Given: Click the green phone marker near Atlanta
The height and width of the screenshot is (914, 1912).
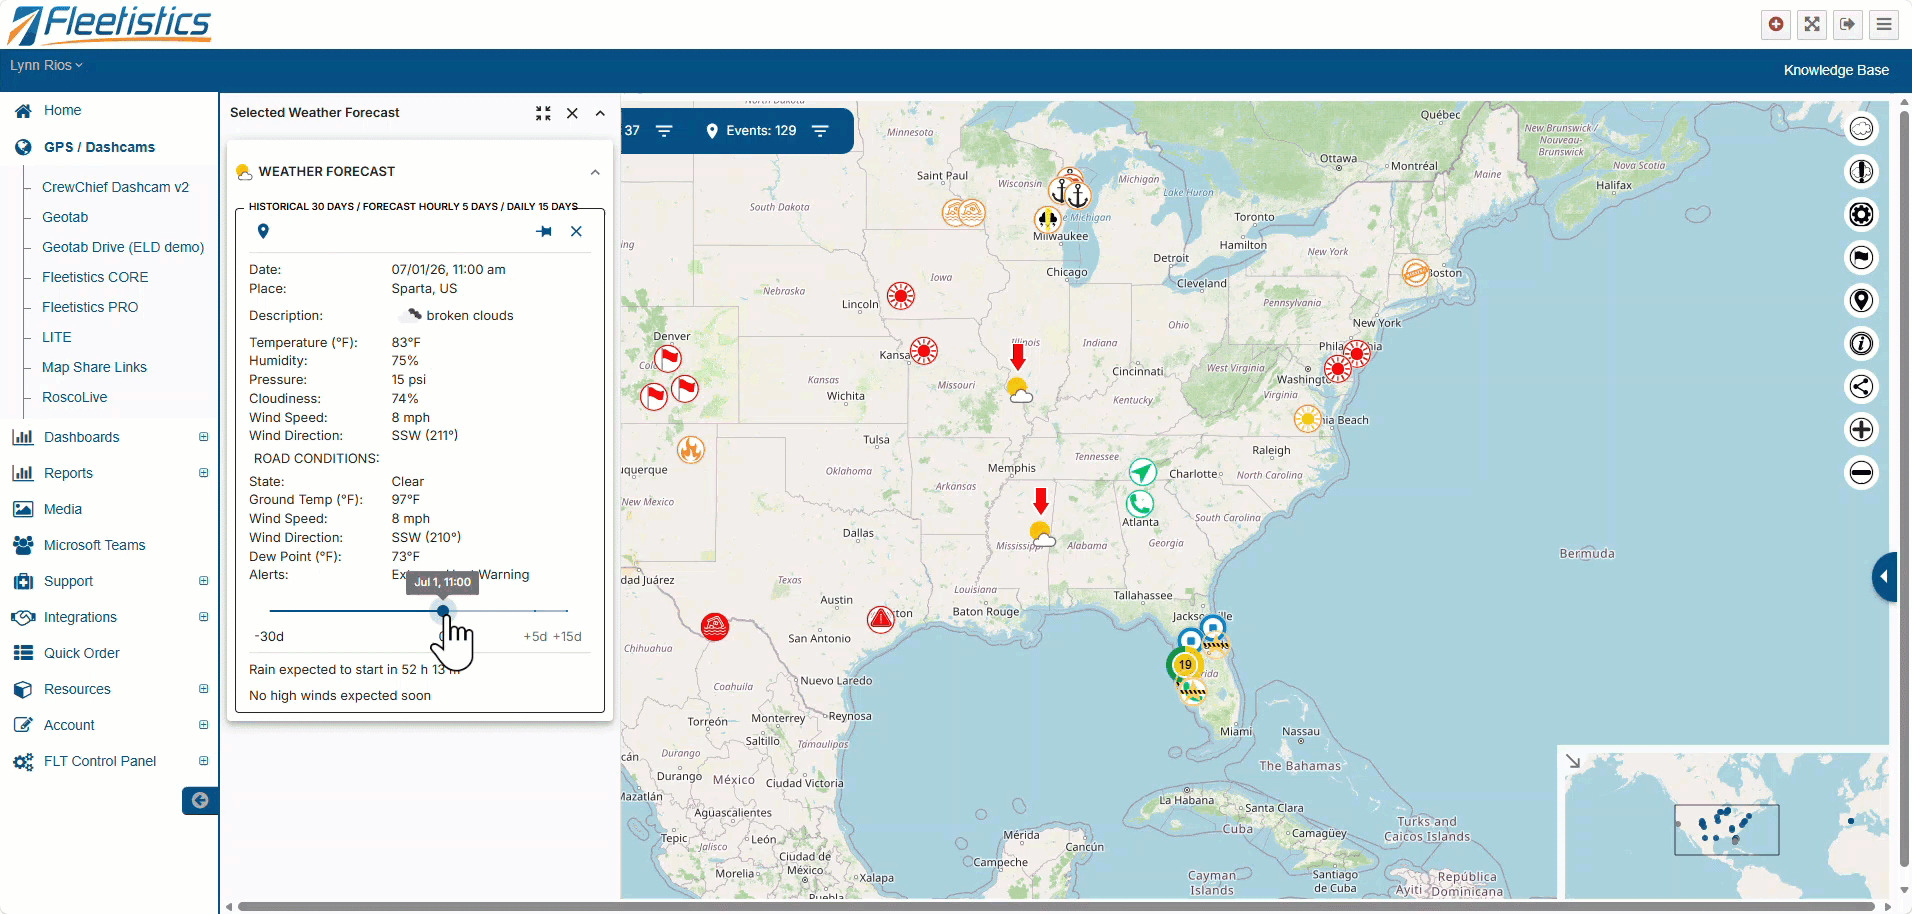Looking at the screenshot, I should [1140, 503].
